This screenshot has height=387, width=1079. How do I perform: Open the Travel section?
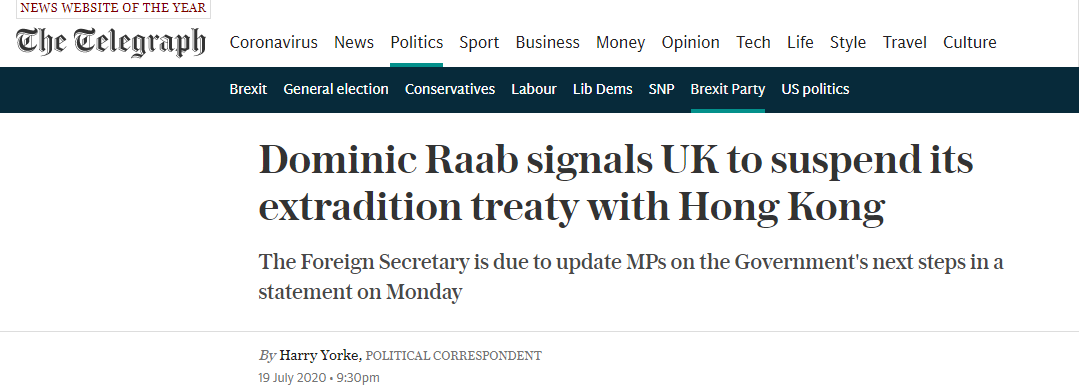pos(904,43)
